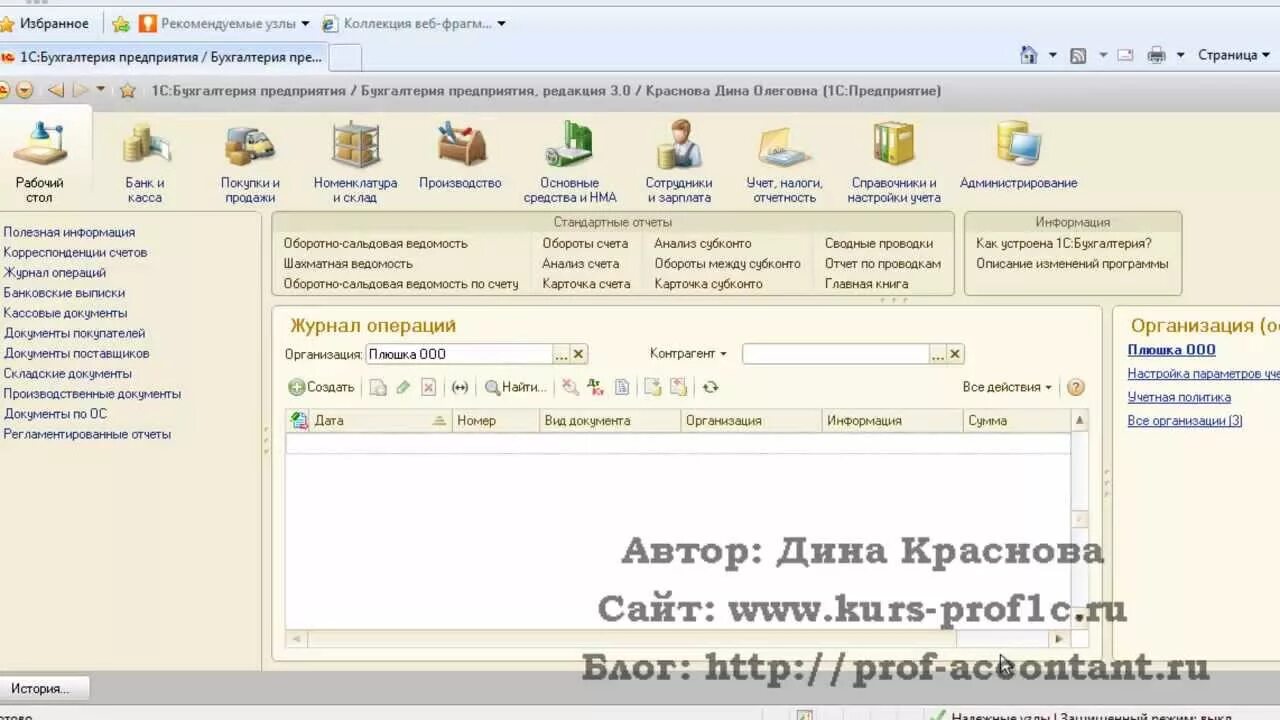
Task: Click the edit pencil icon in the journal toolbar
Action: [403, 387]
